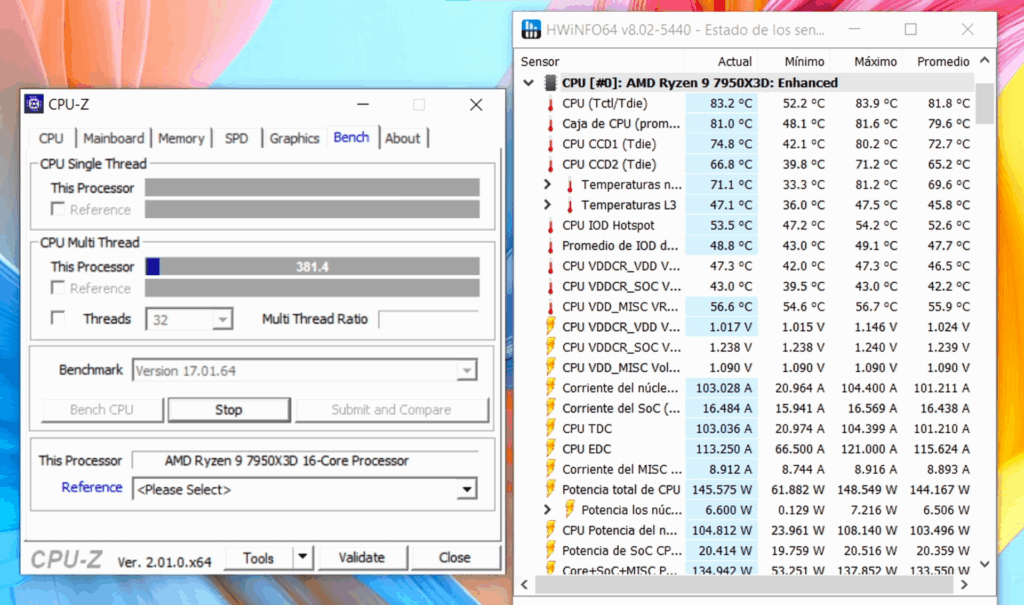Toggle the CPU Multi Thread Reference checkbox
Image resolution: width=1024 pixels, height=605 pixels.
59,288
